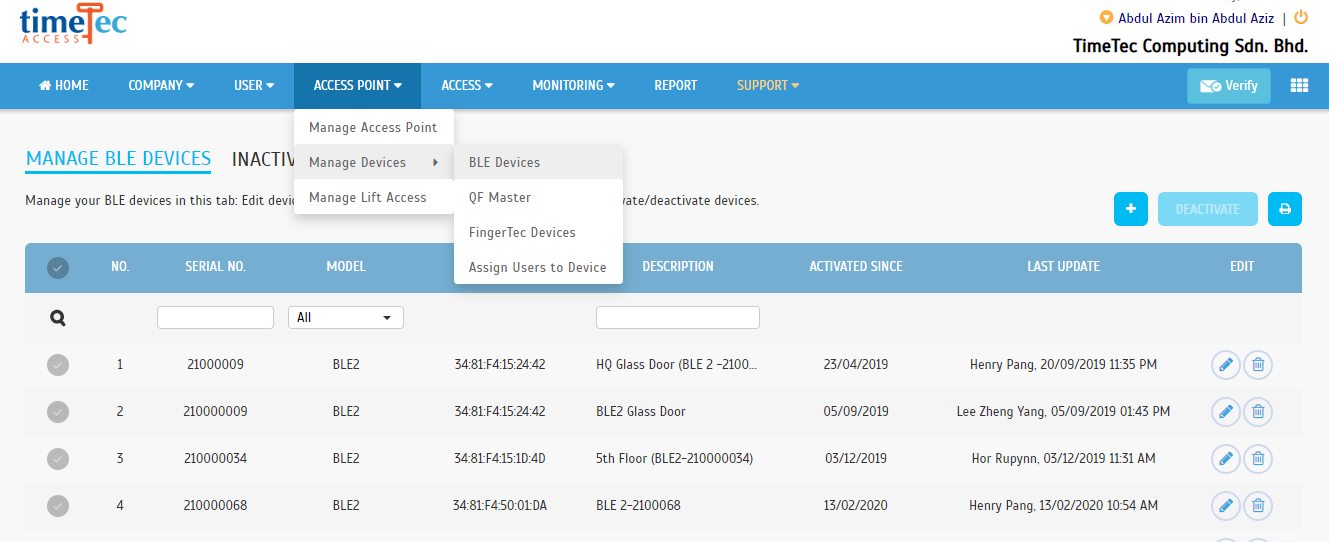Toggle the select-all checkbox in table header
The width and height of the screenshot is (1329, 542).
point(58,267)
